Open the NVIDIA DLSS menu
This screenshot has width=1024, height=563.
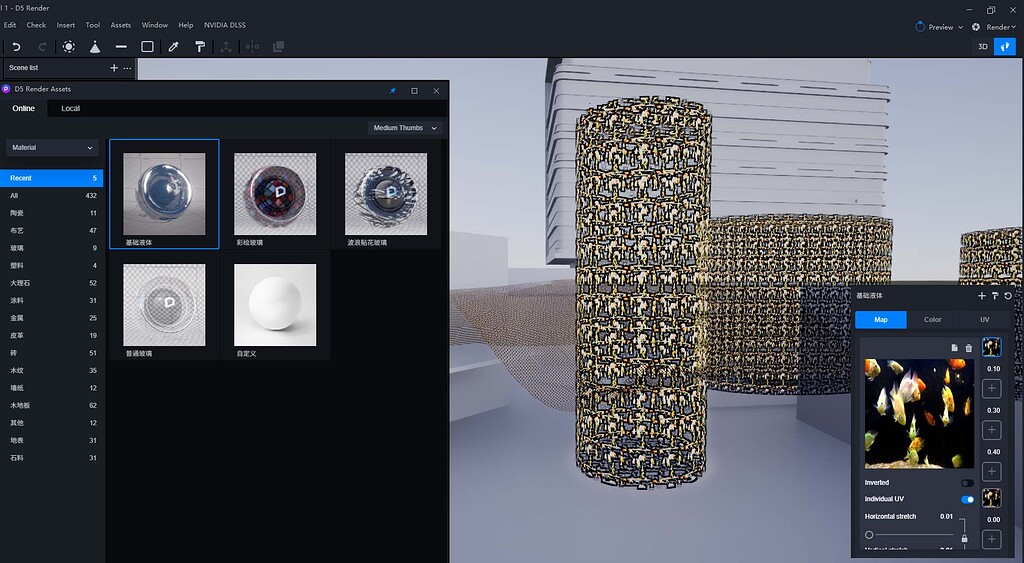[x=225, y=25]
